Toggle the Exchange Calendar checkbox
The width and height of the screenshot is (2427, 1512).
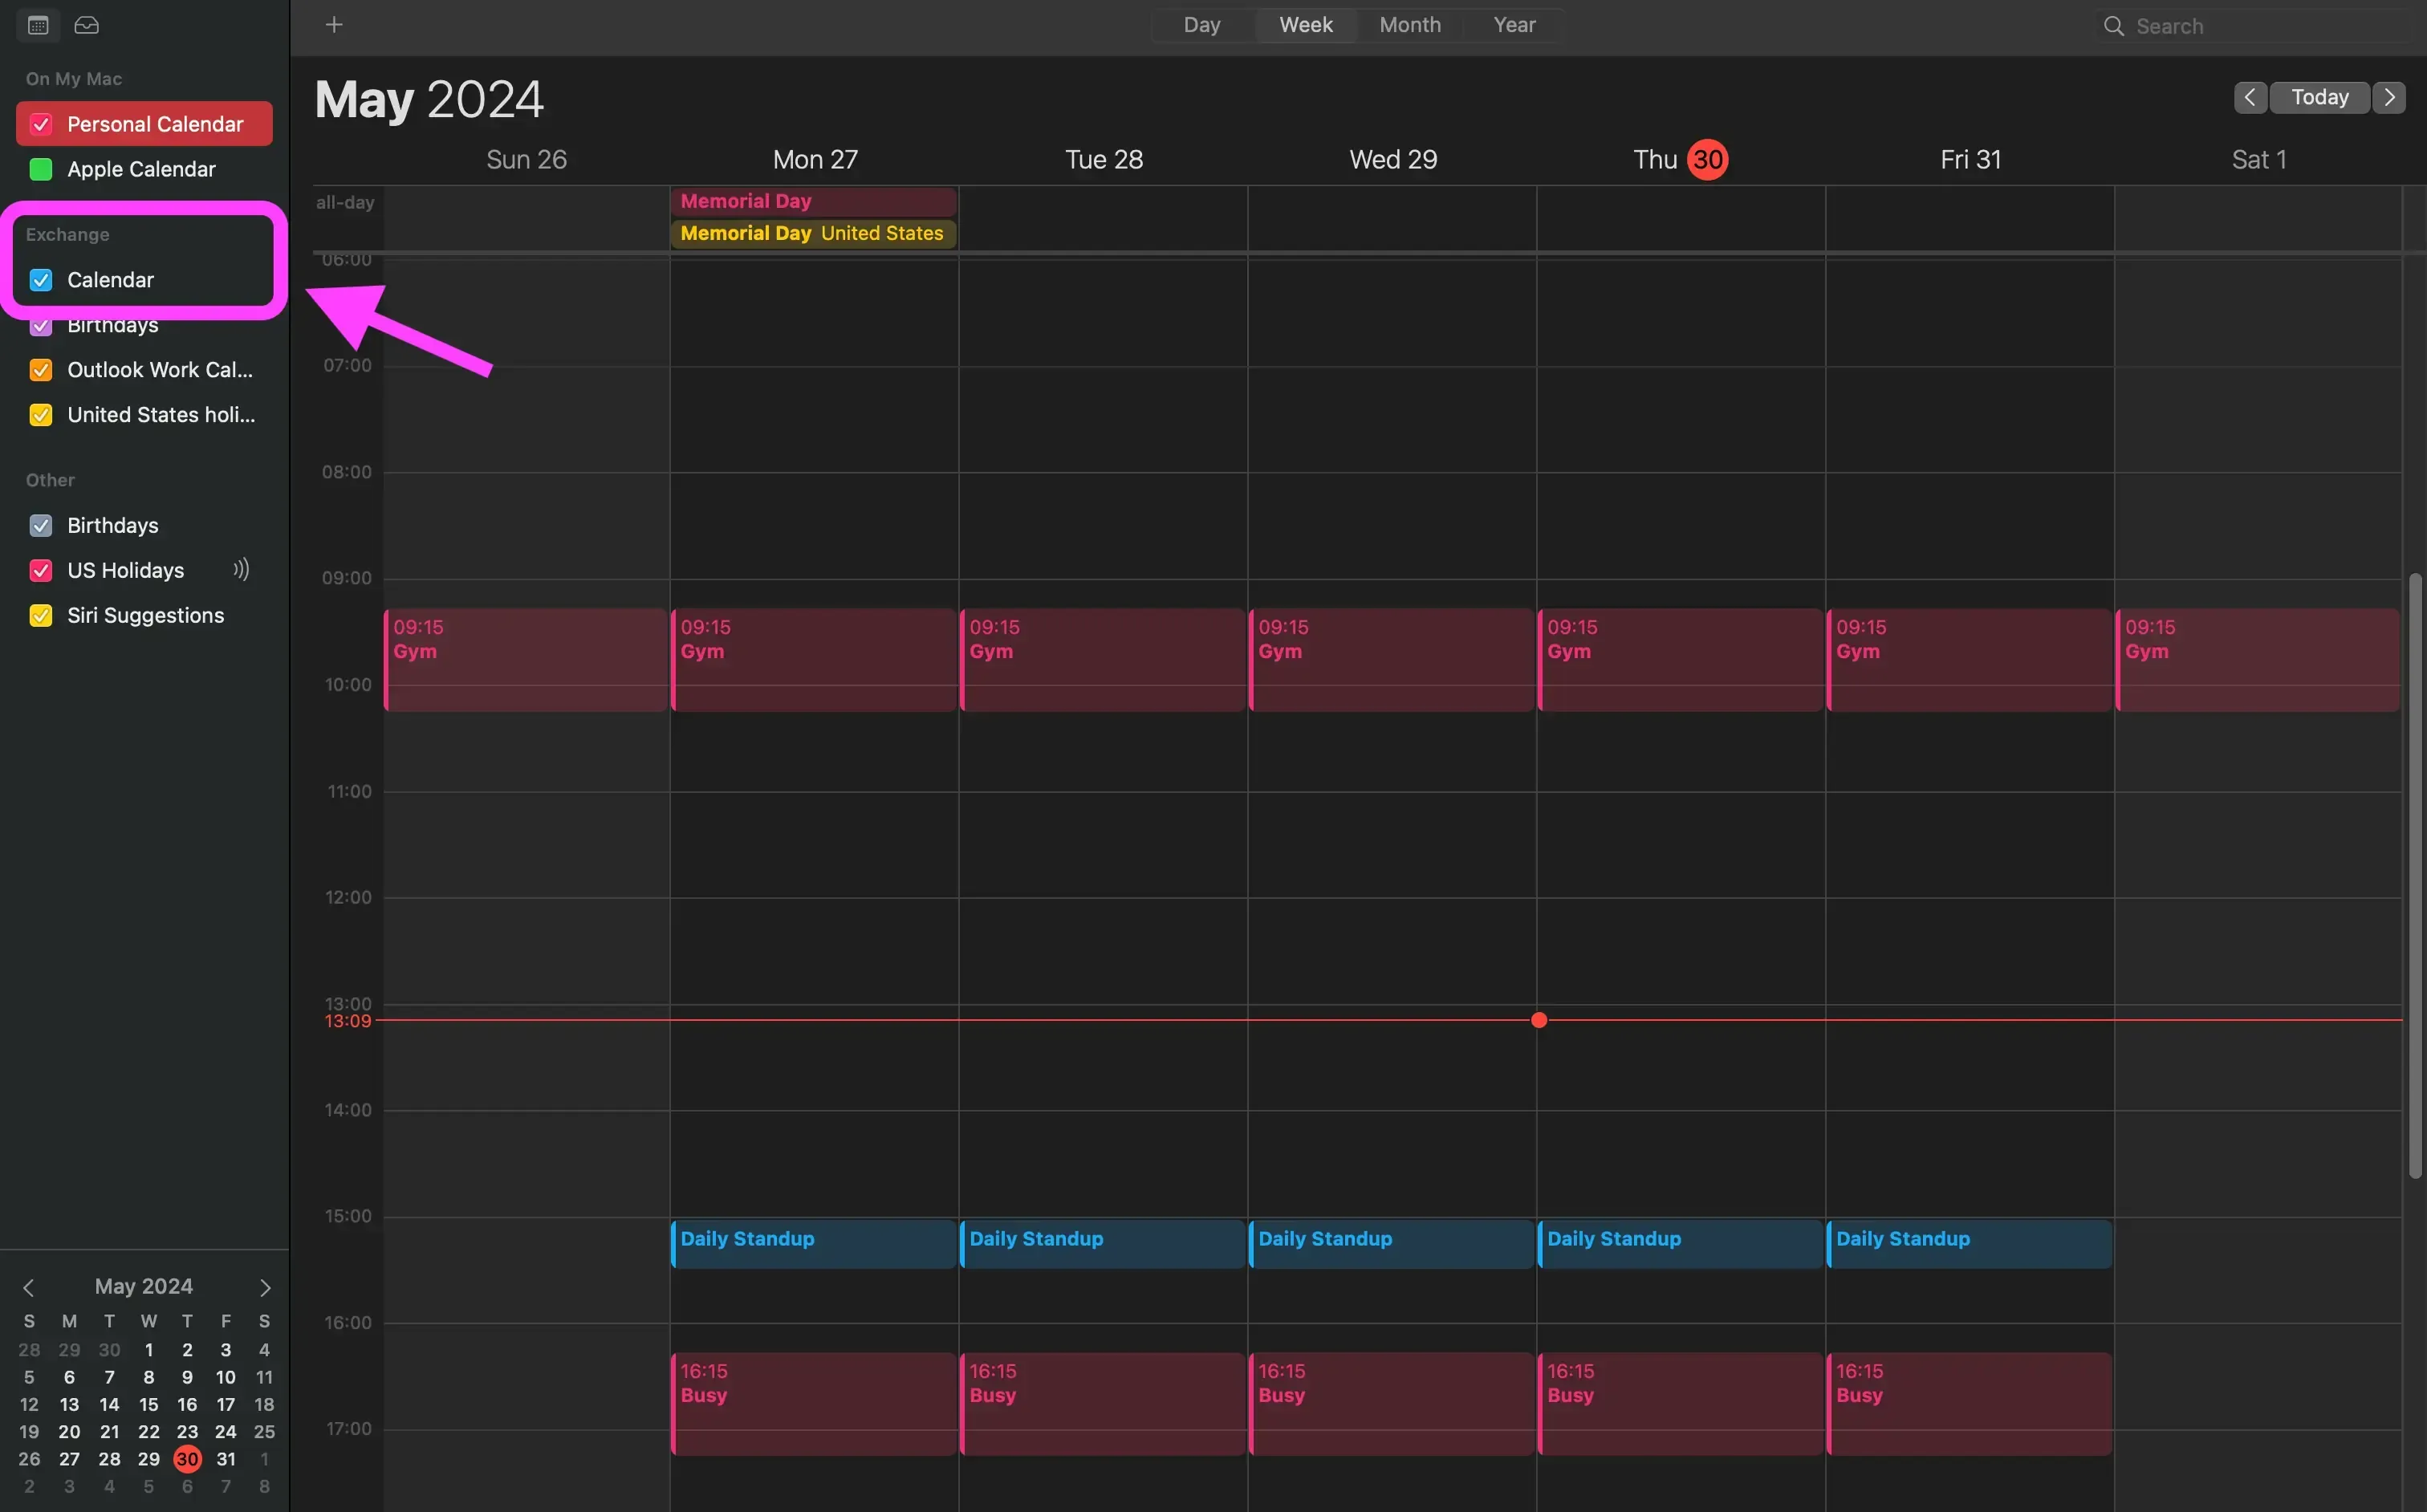[x=41, y=280]
